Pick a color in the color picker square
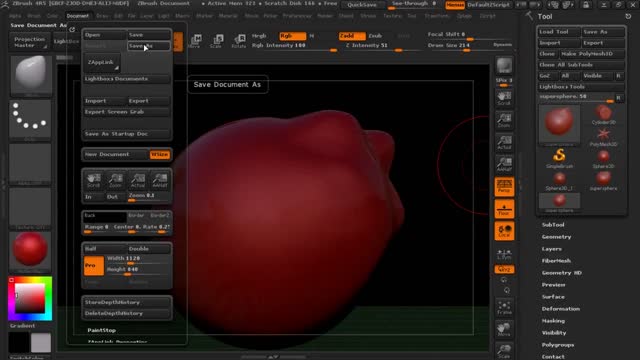This screenshot has width=640, height=360. click(x=30, y=299)
